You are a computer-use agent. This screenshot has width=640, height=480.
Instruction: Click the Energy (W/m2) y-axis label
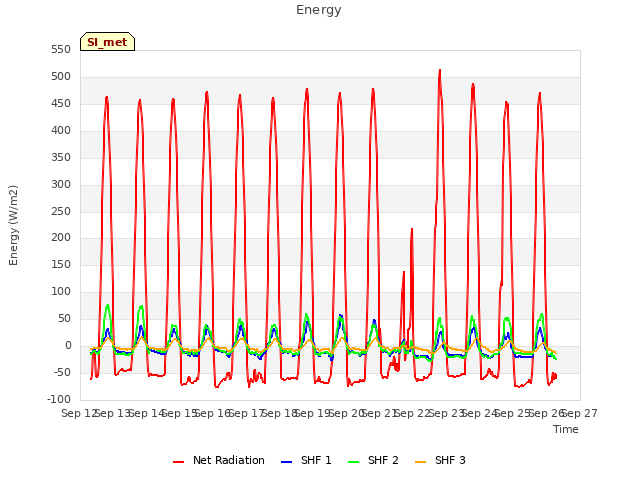click(x=13, y=225)
